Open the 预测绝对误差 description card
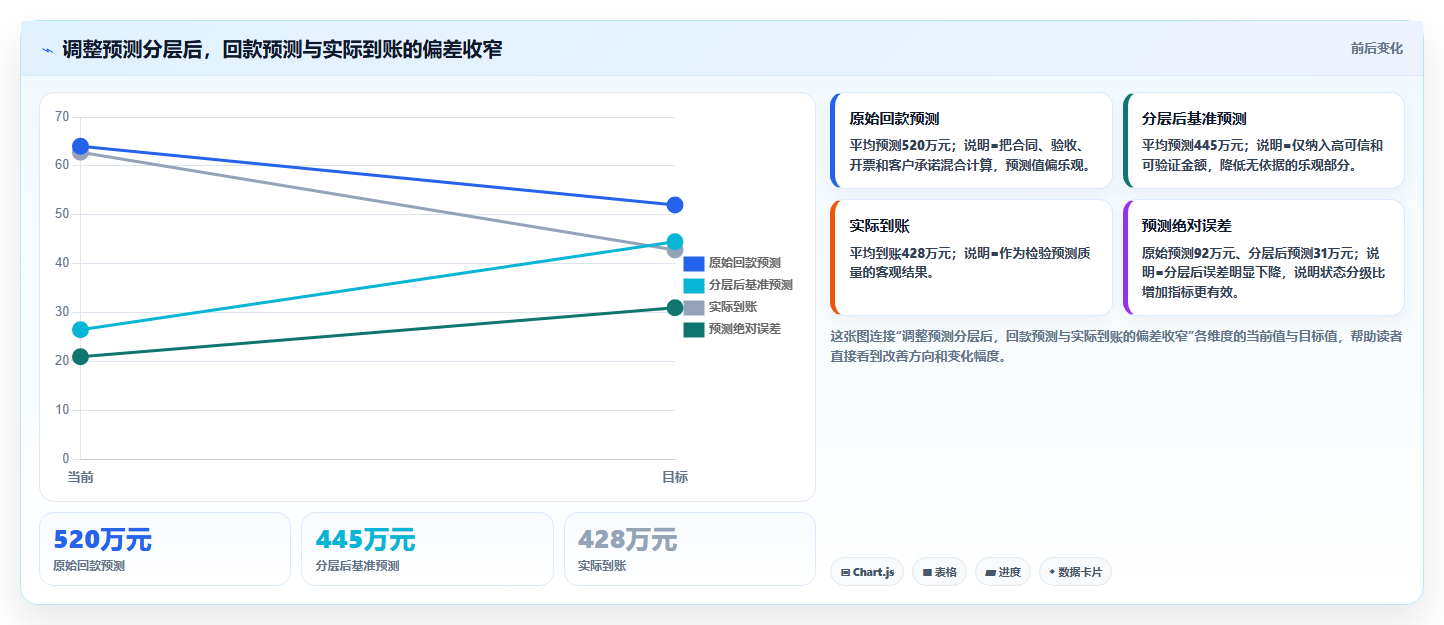Image resolution: width=1444 pixels, height=625 pixels. (x=1263, y=257)
